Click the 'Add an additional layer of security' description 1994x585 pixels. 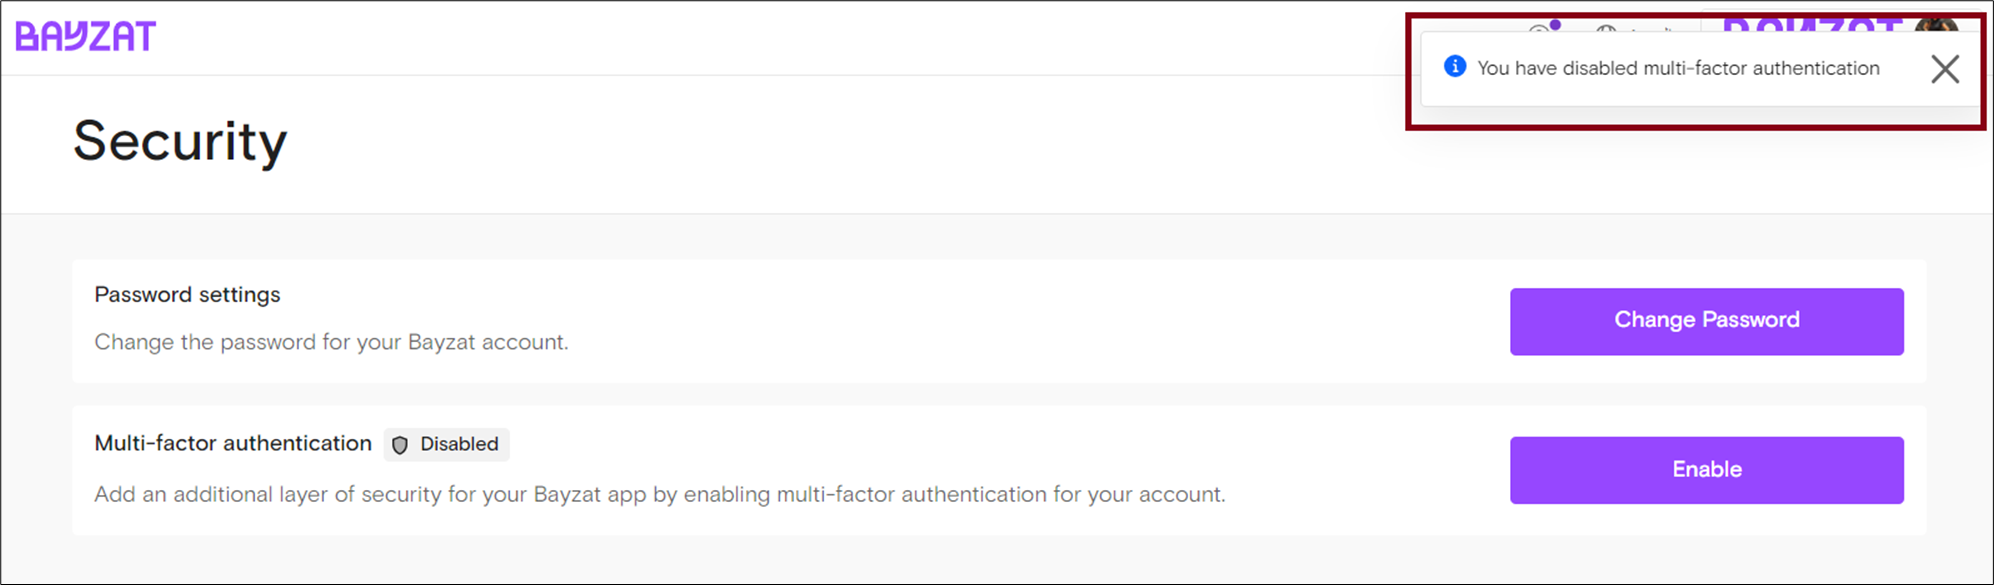[x=660, y=494]
